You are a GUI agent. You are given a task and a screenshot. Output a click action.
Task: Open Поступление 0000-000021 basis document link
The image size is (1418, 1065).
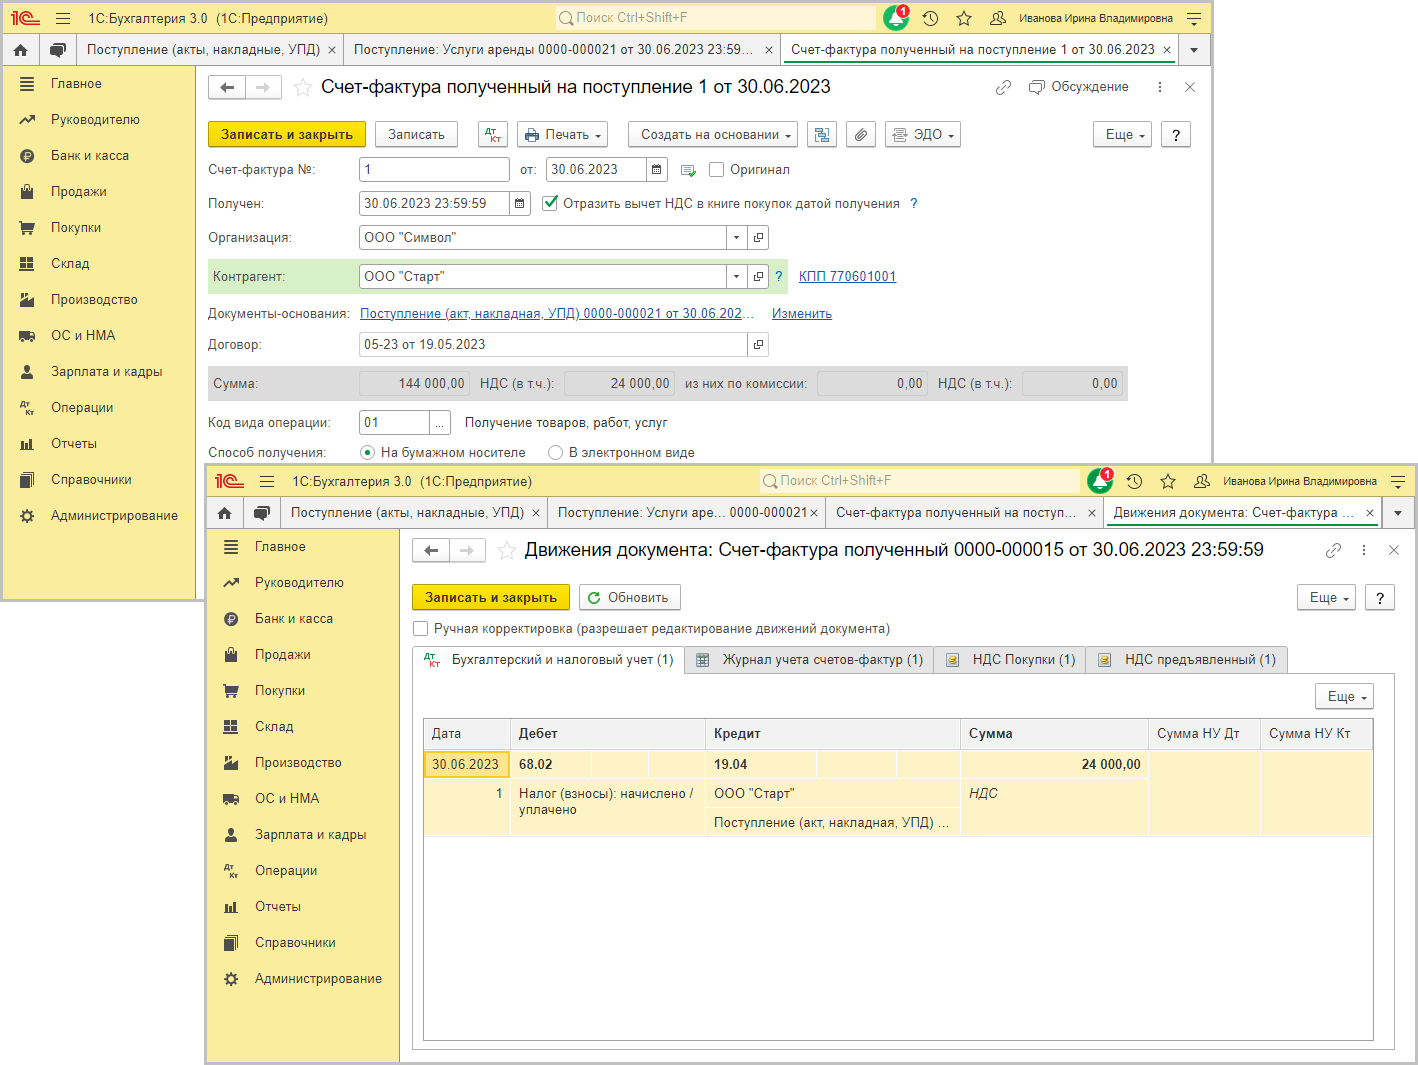pyautogui.click(x=556, y=314)
